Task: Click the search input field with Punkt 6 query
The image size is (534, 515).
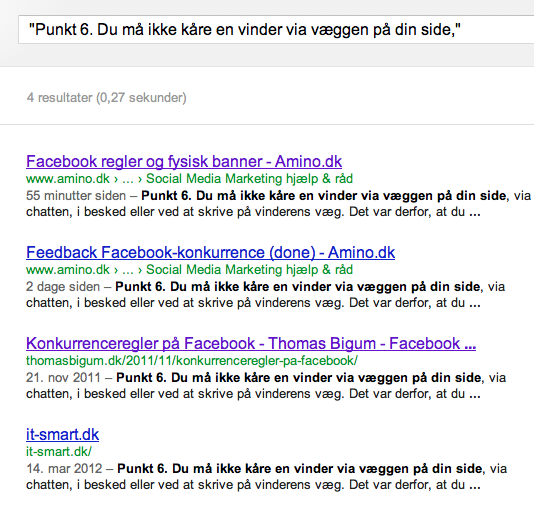Action: (x=276, y=29)
